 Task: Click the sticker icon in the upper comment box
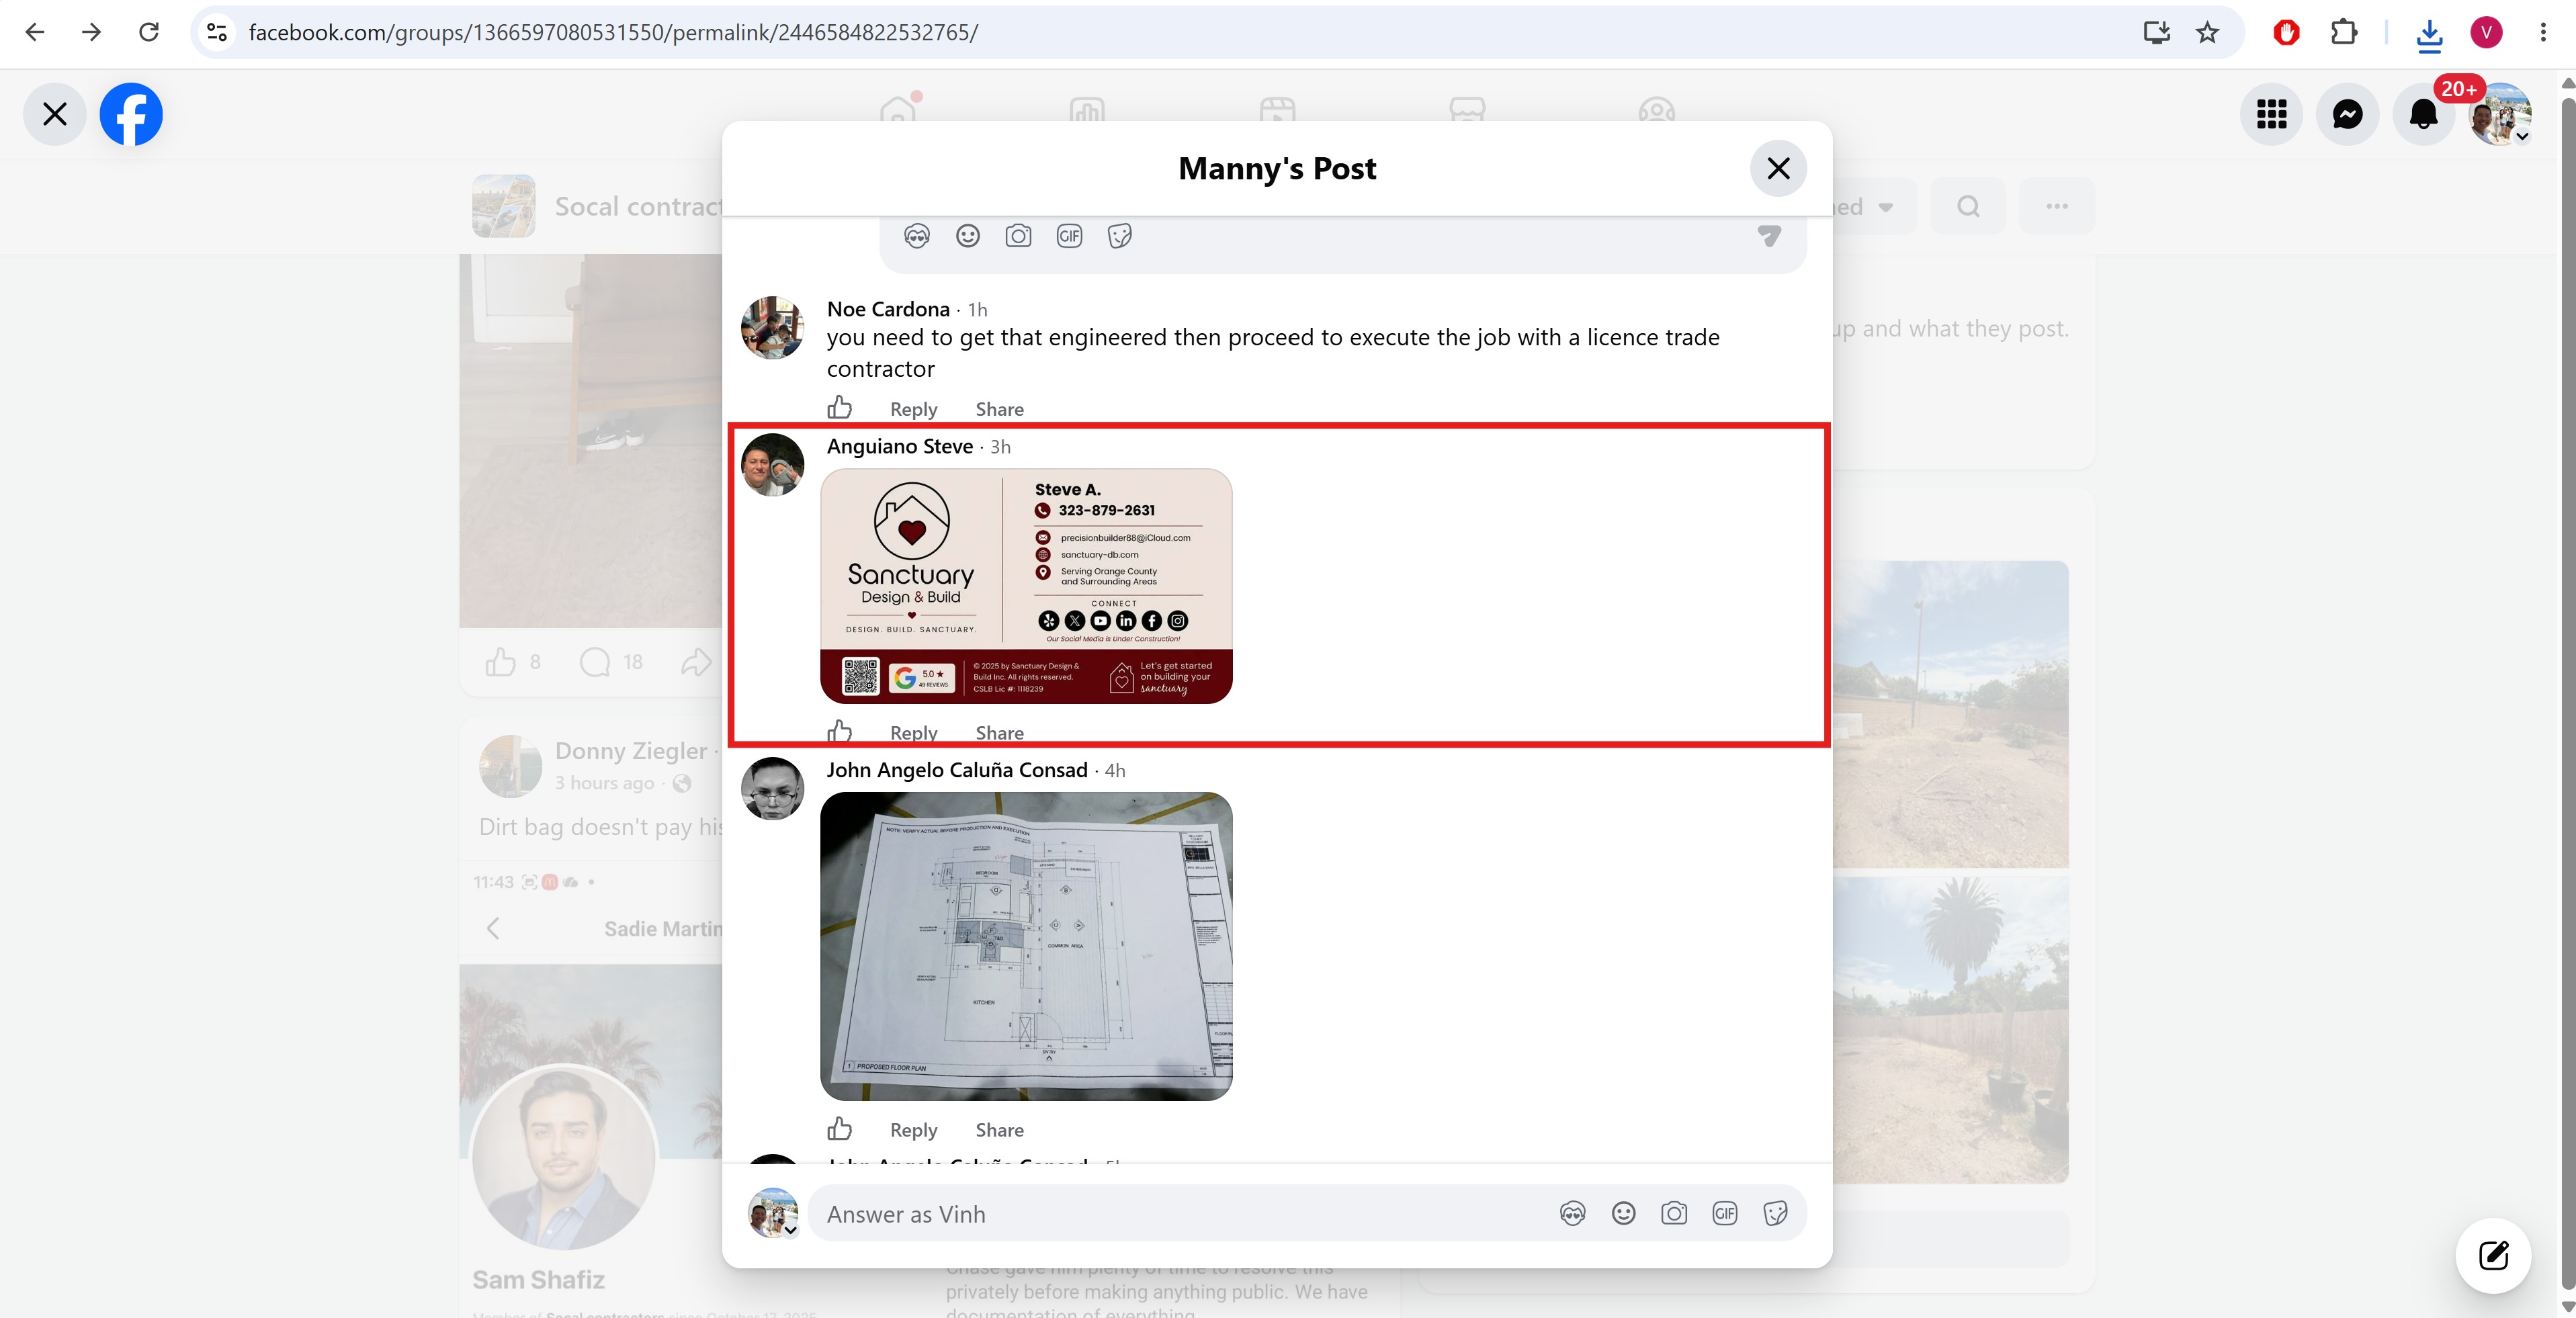pos(1120,236)
